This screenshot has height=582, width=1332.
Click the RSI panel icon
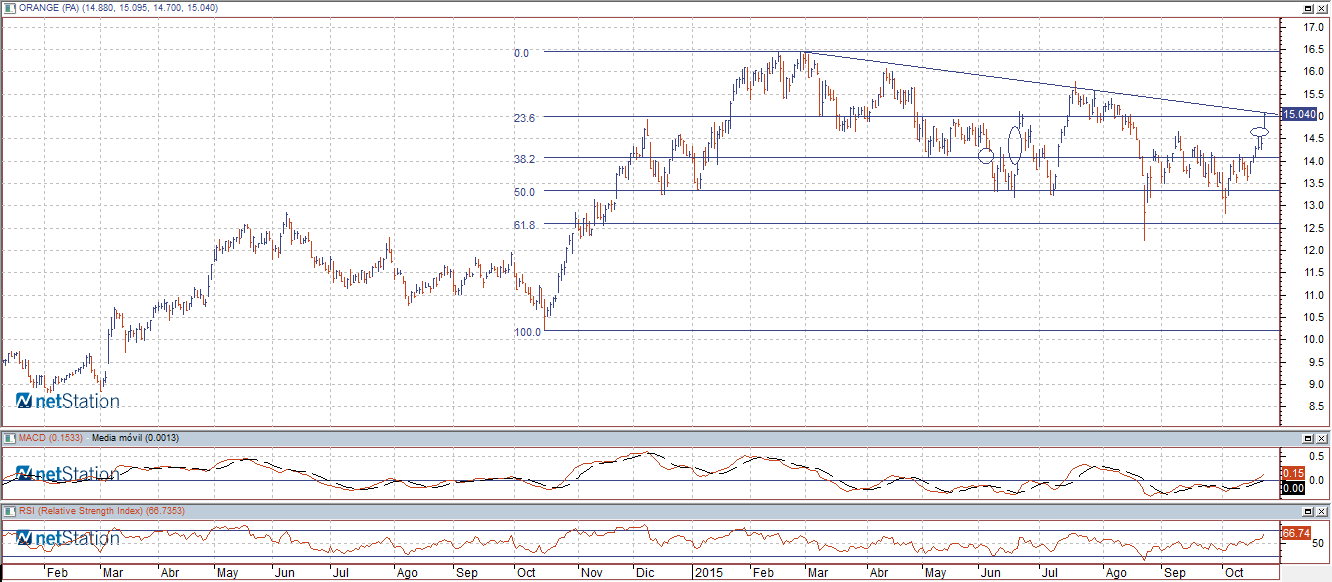(8, 512)
